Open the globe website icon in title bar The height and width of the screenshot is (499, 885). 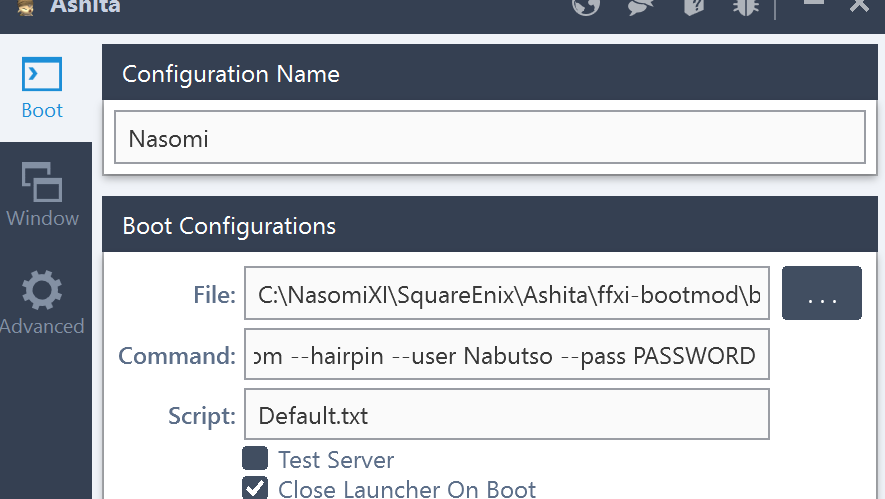tap(586, 7)
